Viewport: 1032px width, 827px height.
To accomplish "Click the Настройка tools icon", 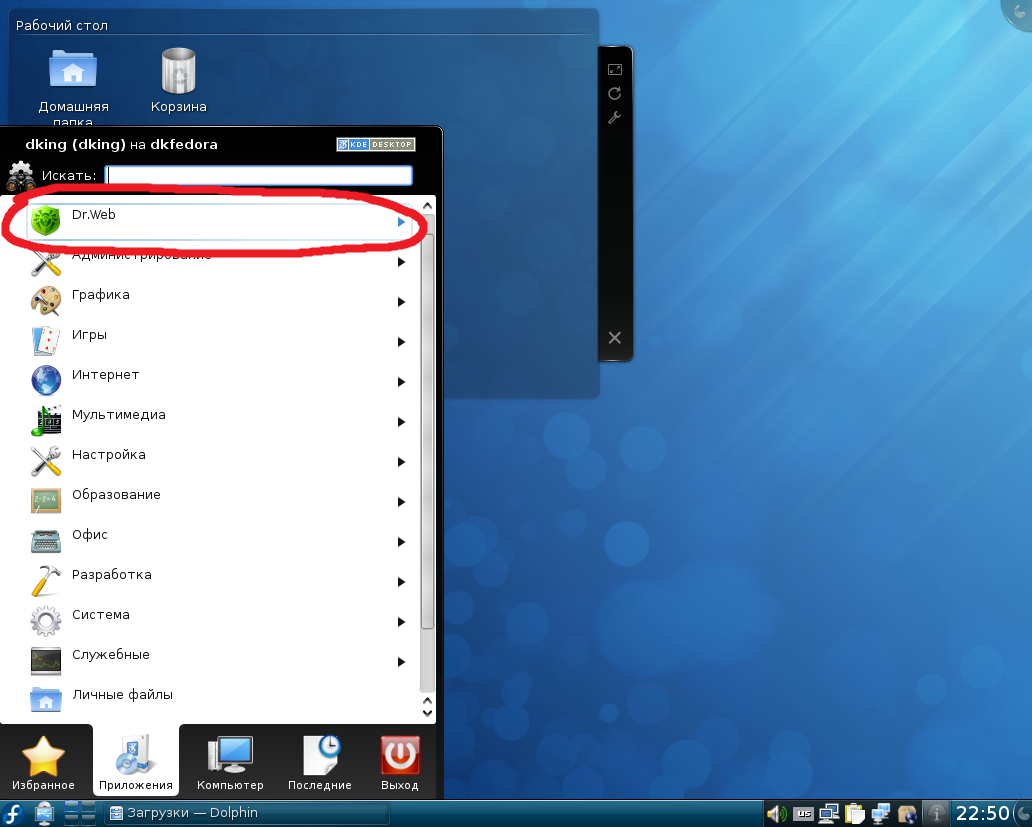I will (45, 461).
